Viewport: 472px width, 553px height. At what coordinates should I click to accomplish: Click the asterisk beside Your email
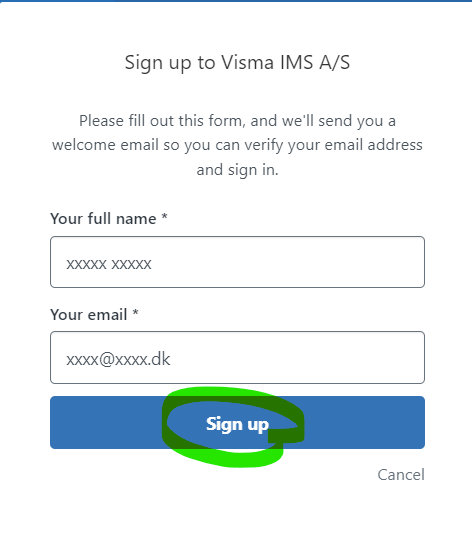click(x=135, y=312)
